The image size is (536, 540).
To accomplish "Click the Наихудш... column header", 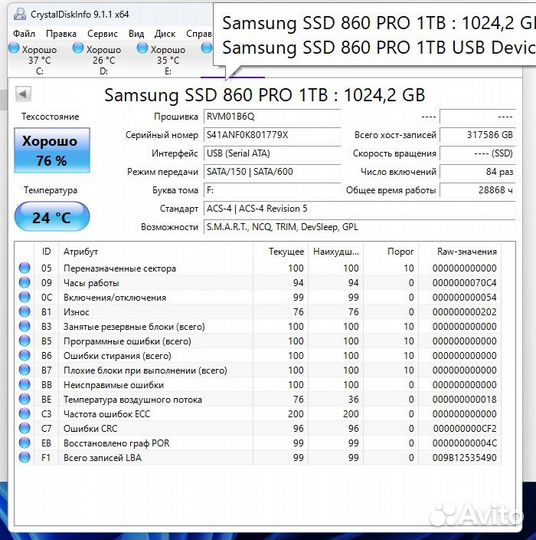I will pos(336,251).
